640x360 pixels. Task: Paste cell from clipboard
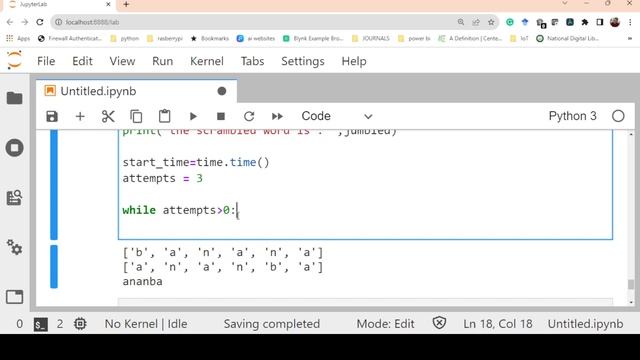164,116
